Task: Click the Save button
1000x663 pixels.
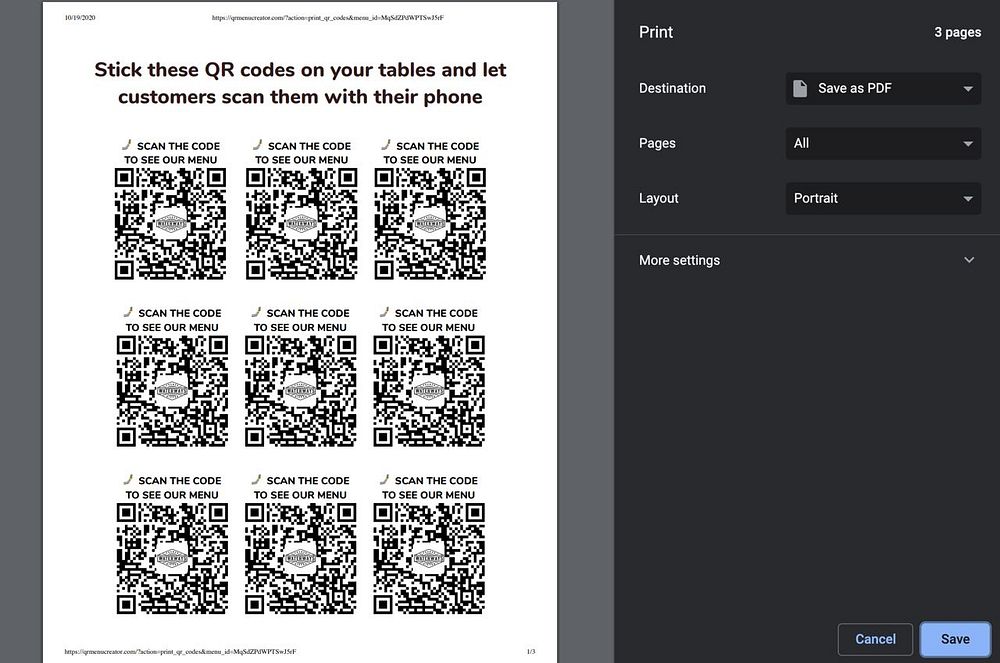Action: point(955,639)
